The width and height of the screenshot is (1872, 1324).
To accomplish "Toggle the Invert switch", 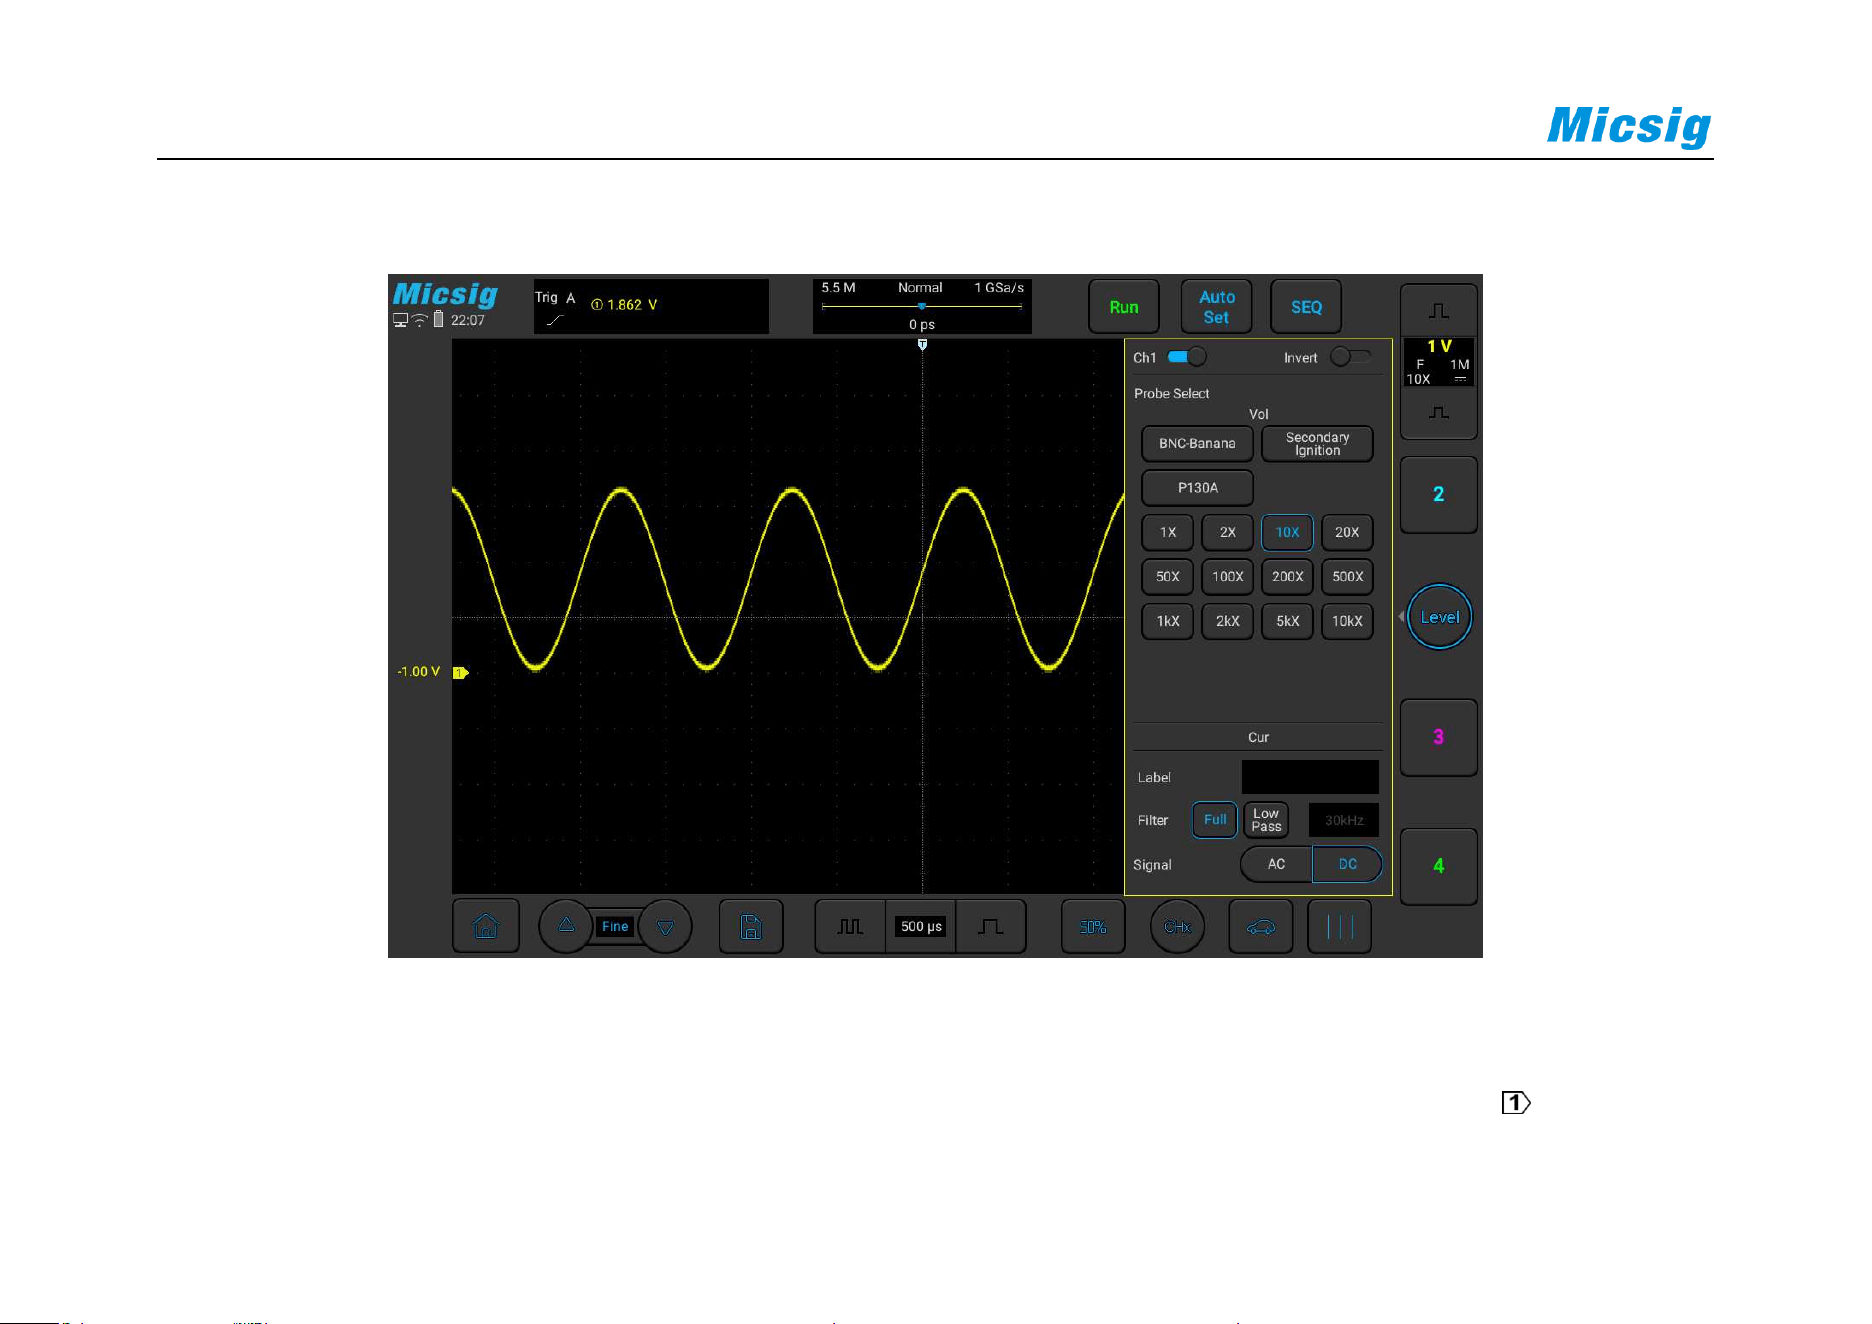I will pyautogui.click(x=1351, y=357).
